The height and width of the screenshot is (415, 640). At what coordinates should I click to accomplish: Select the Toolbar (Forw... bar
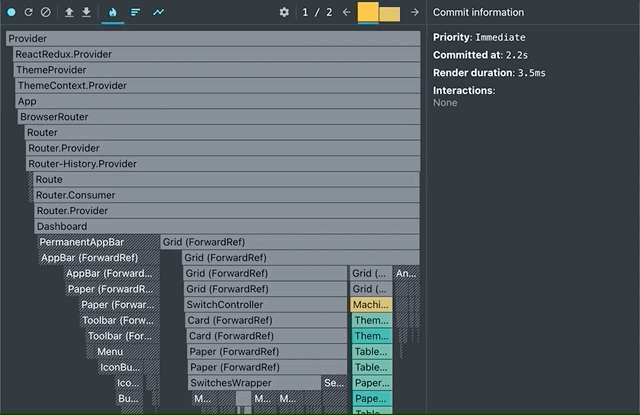tap(120, 320)
